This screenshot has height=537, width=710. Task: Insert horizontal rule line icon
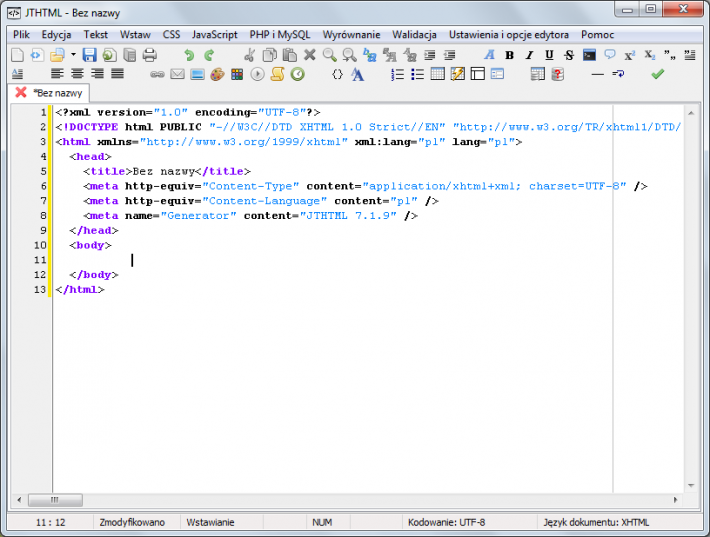click(598, 74)
